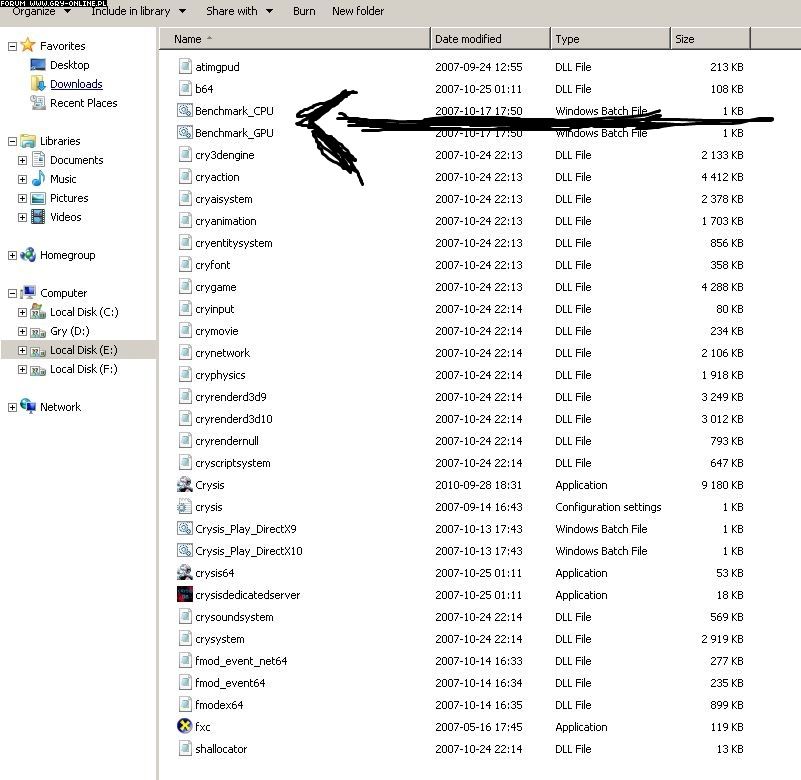Collapse the Favorites tree node
Image resolution: width=801 pixels, height=780 pixels.
click(x=12, y=46)
